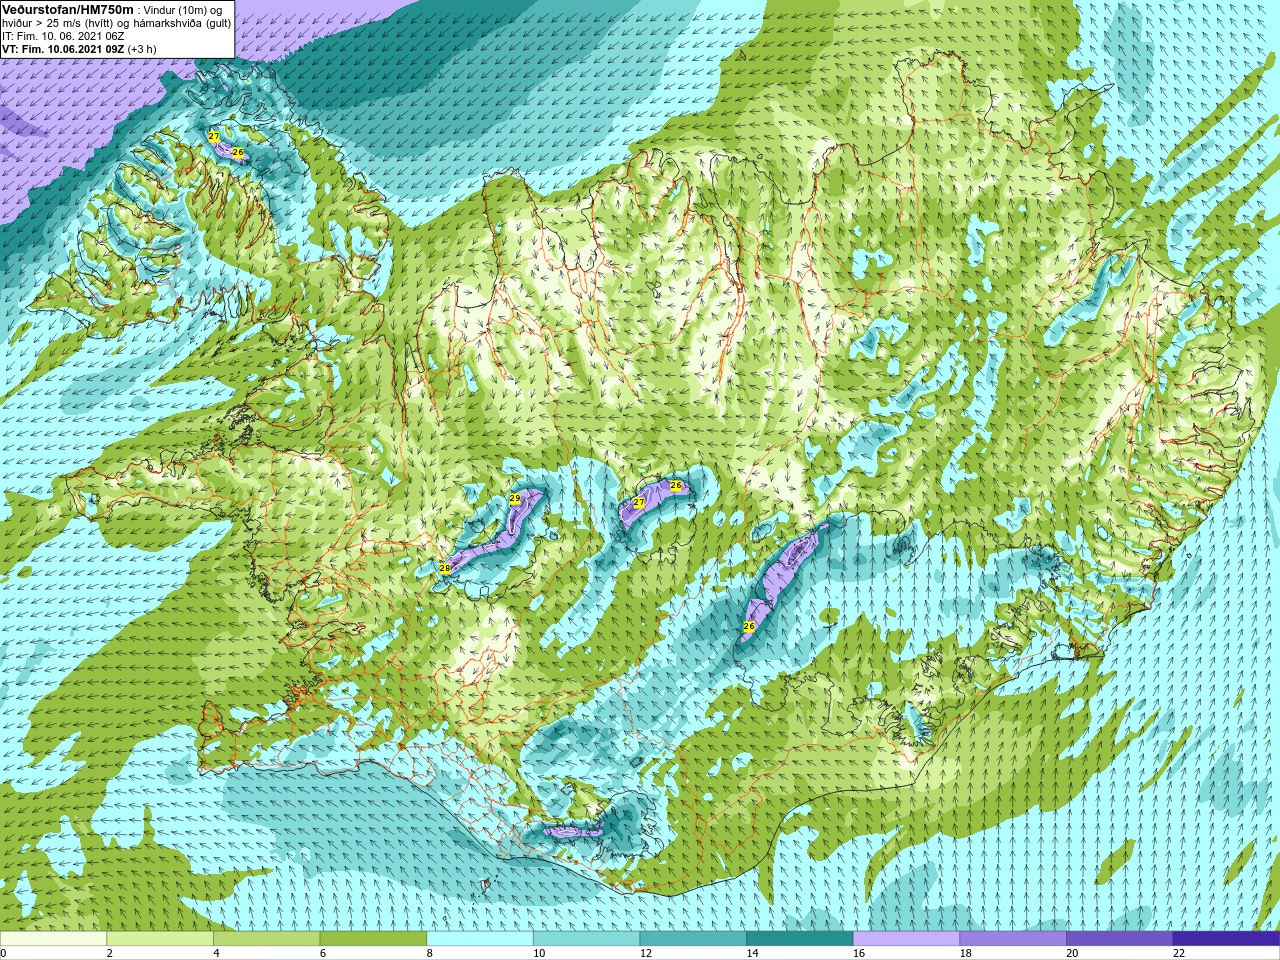Select the 4–6 m/s light green legend swatch
The image size is (1280, 960).
[x=266, y=939]
